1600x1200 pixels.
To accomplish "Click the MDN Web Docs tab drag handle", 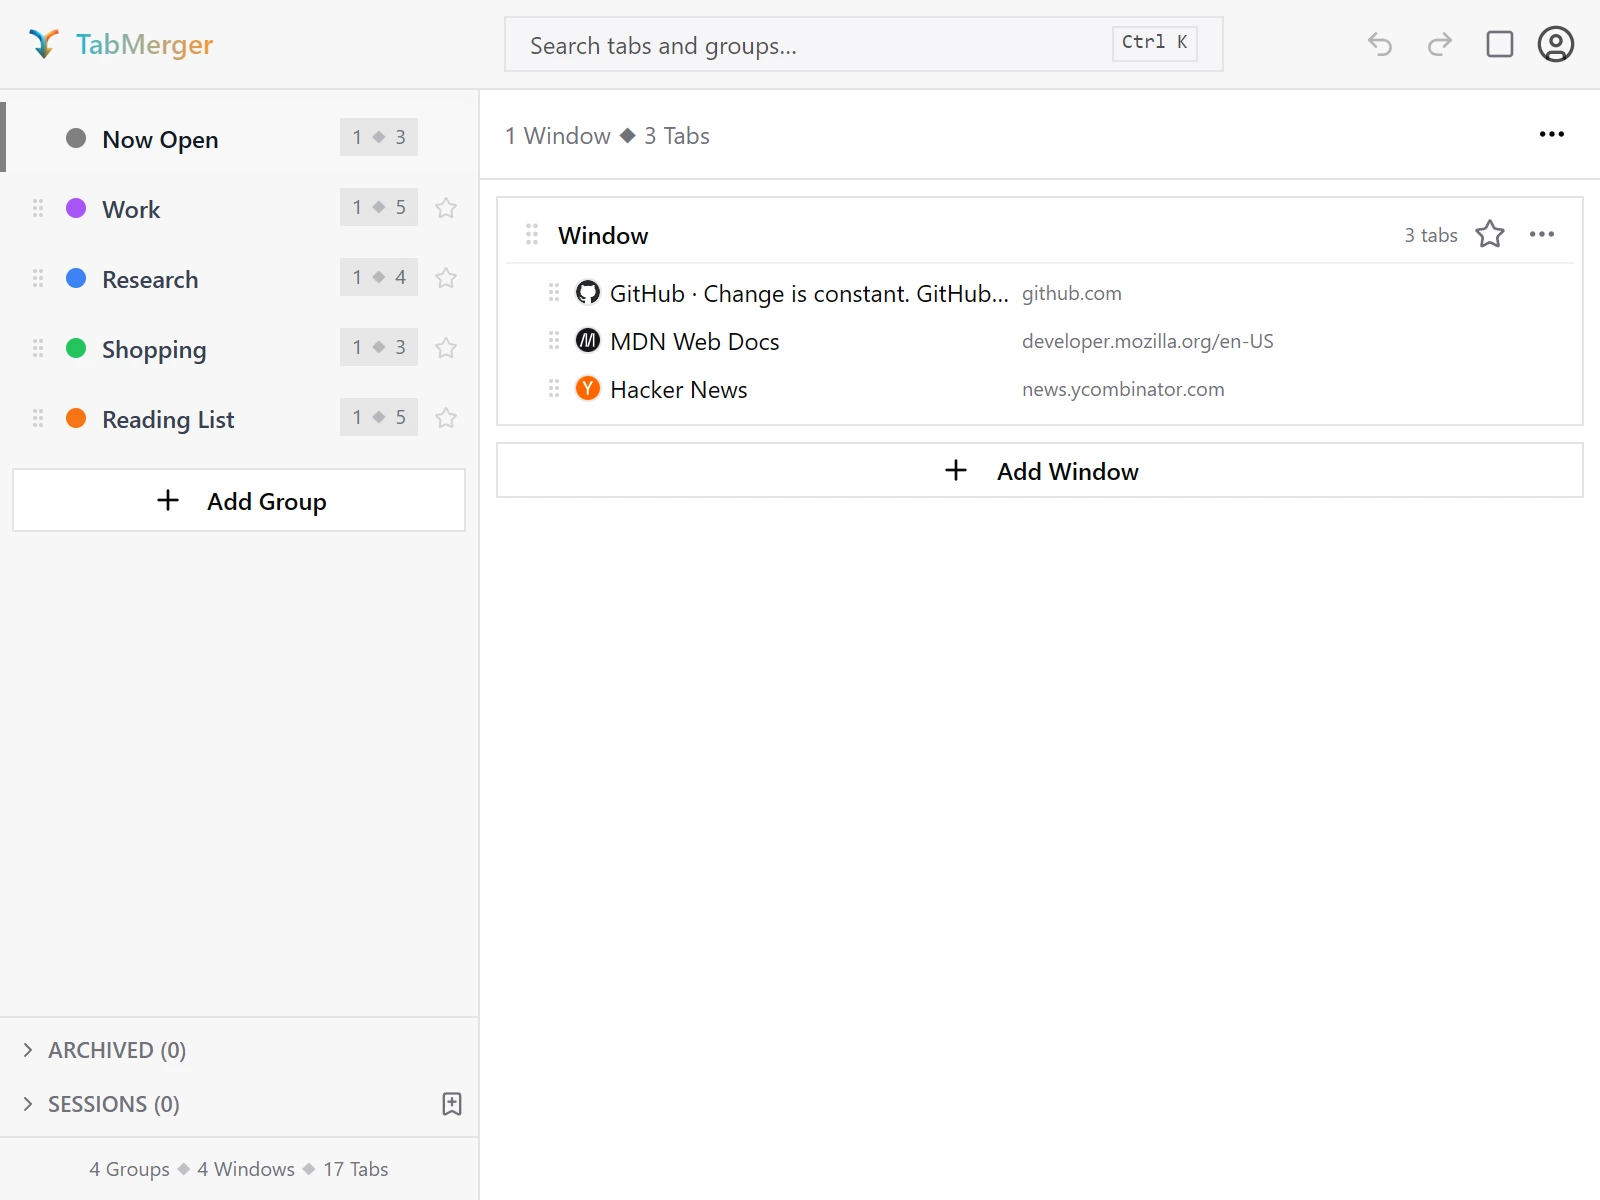I will 554,340.
